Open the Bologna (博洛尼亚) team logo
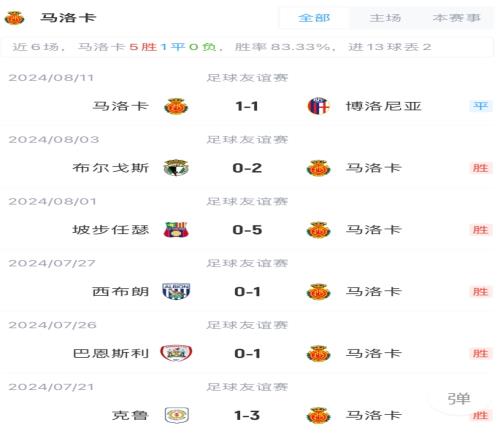 319,106
